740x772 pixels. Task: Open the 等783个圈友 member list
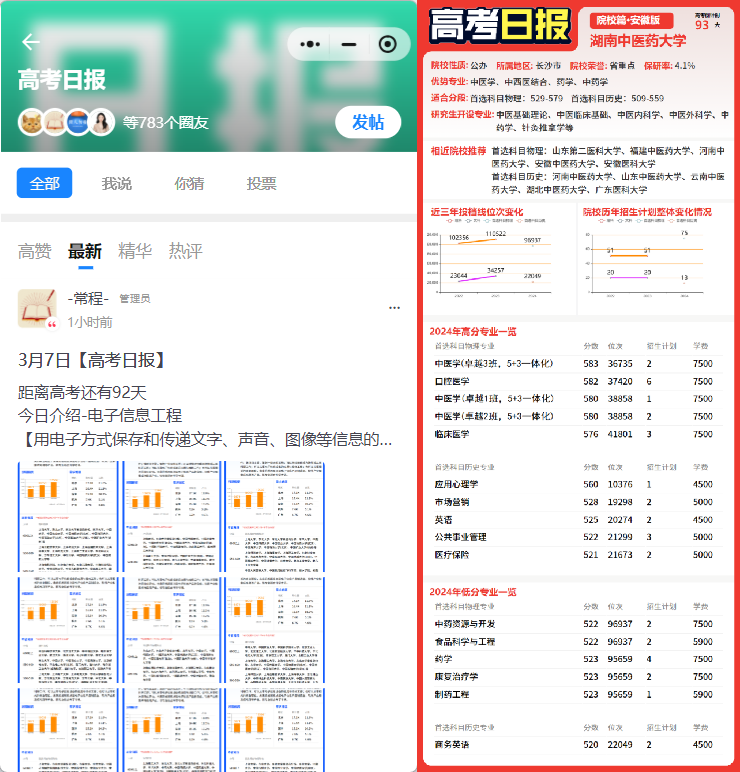point(165,123)
